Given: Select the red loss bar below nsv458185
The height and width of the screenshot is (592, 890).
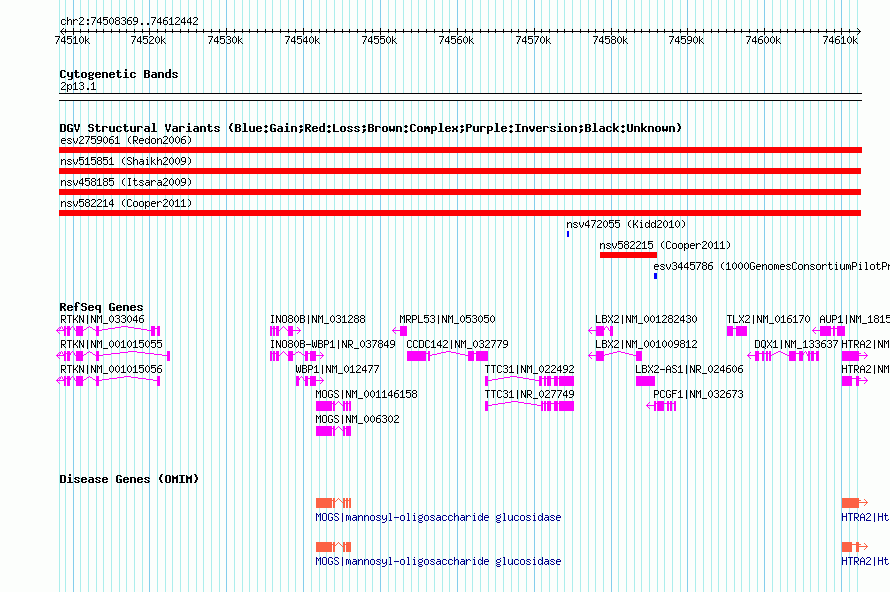Looking at the screenshot, I should [x=460, y=192].
